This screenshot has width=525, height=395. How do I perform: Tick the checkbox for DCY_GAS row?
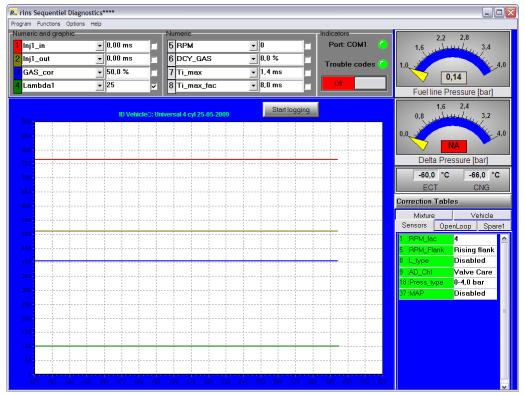tap(308, 60)
